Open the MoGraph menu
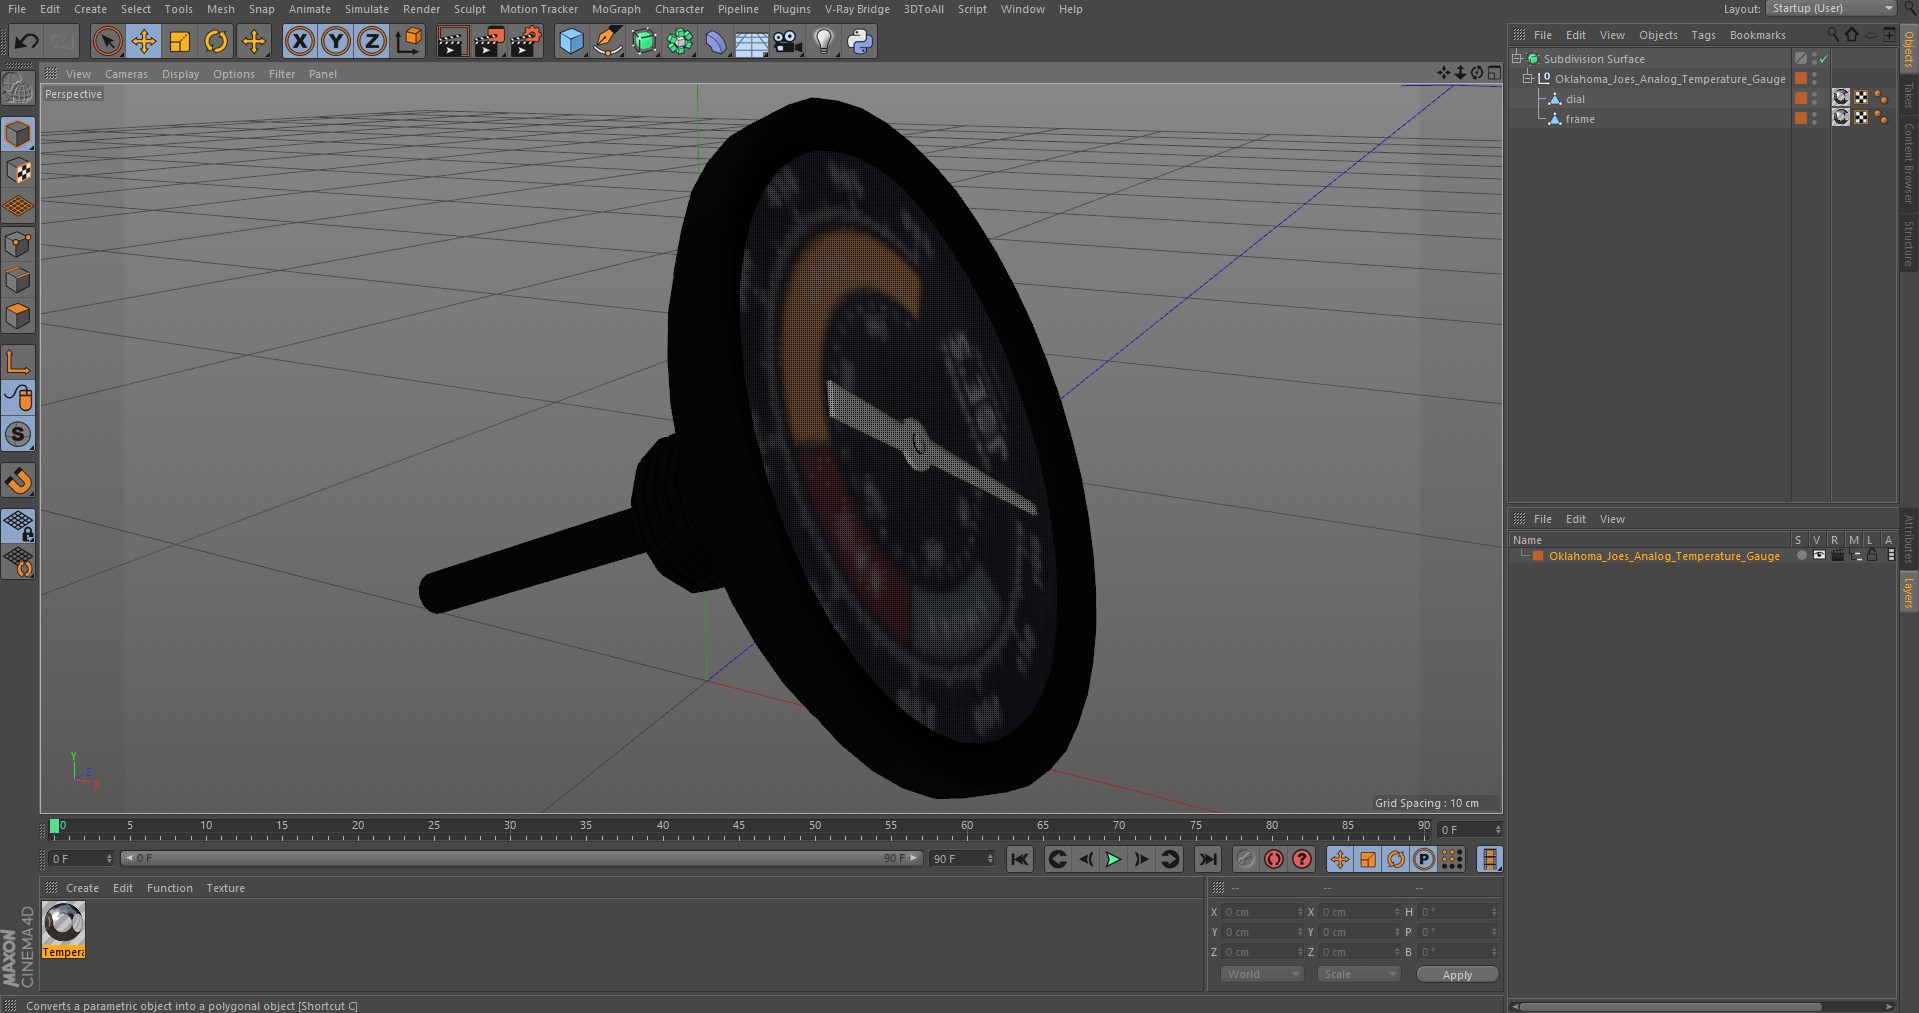1919x1013 pixels. [x=616, y=9]
